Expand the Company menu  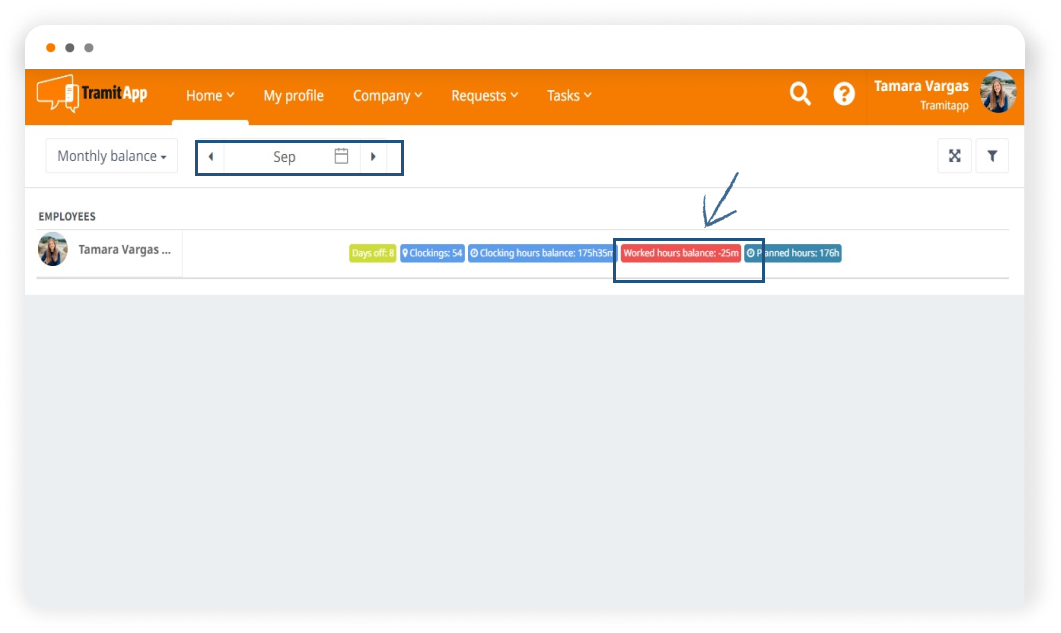coord(387,96)
